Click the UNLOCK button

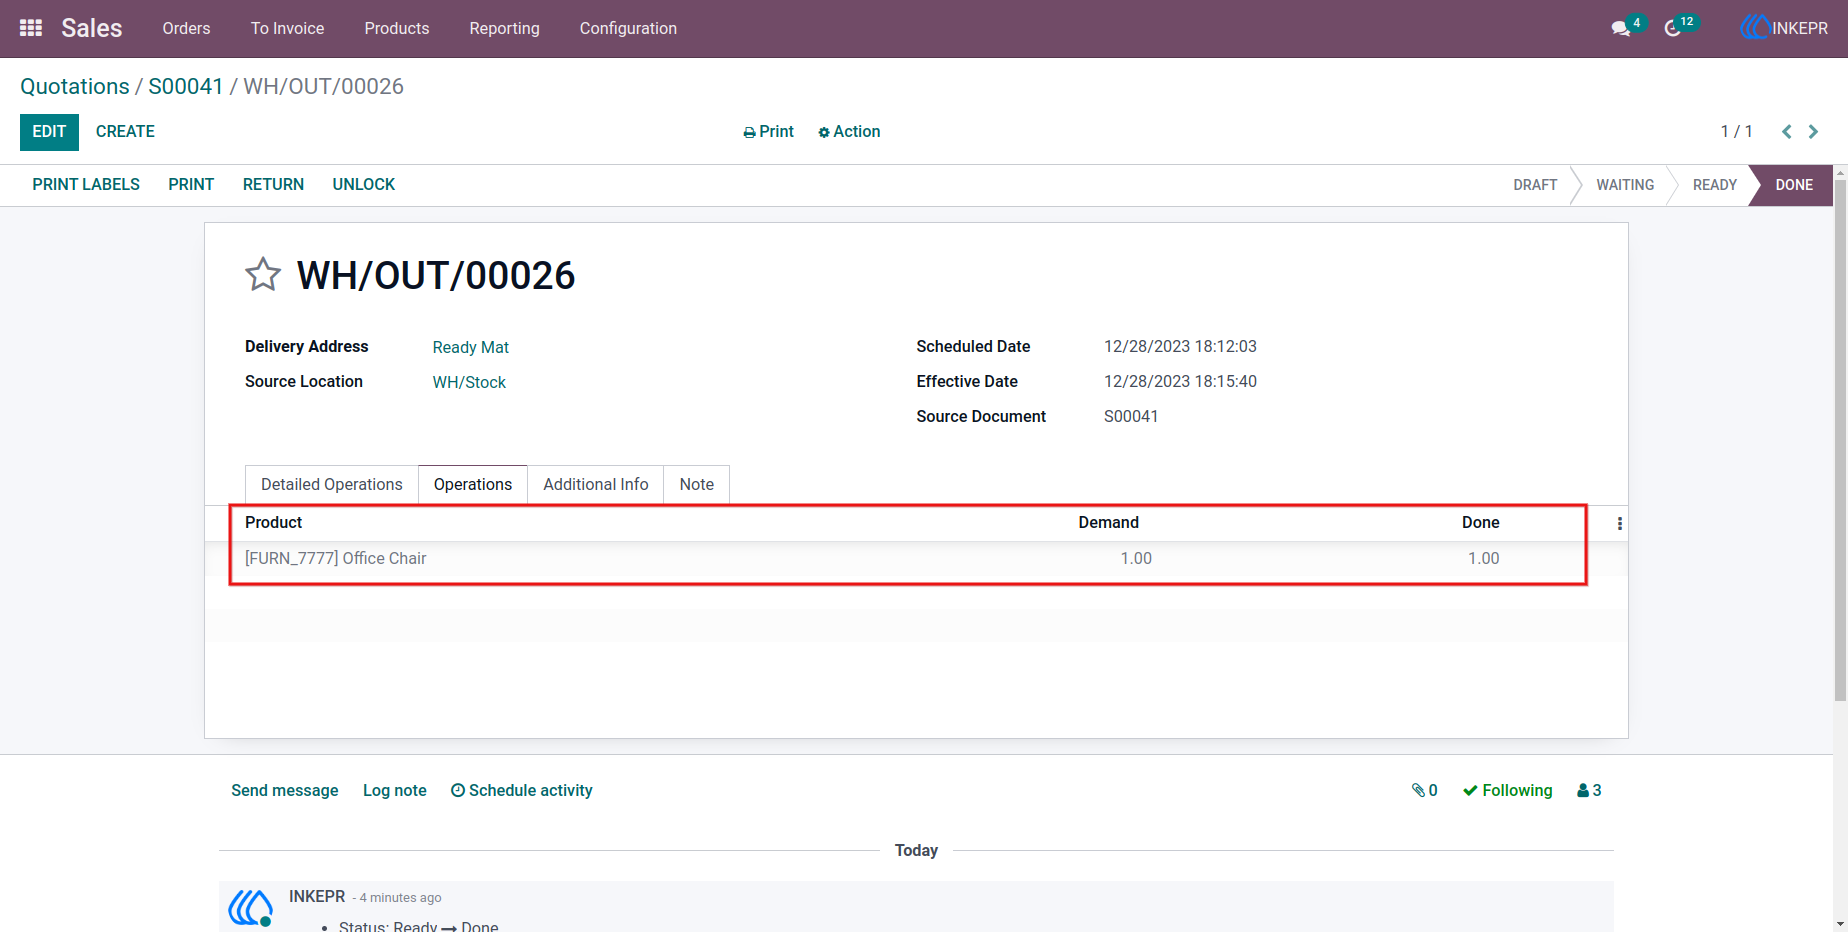click(x=364, y=184)
